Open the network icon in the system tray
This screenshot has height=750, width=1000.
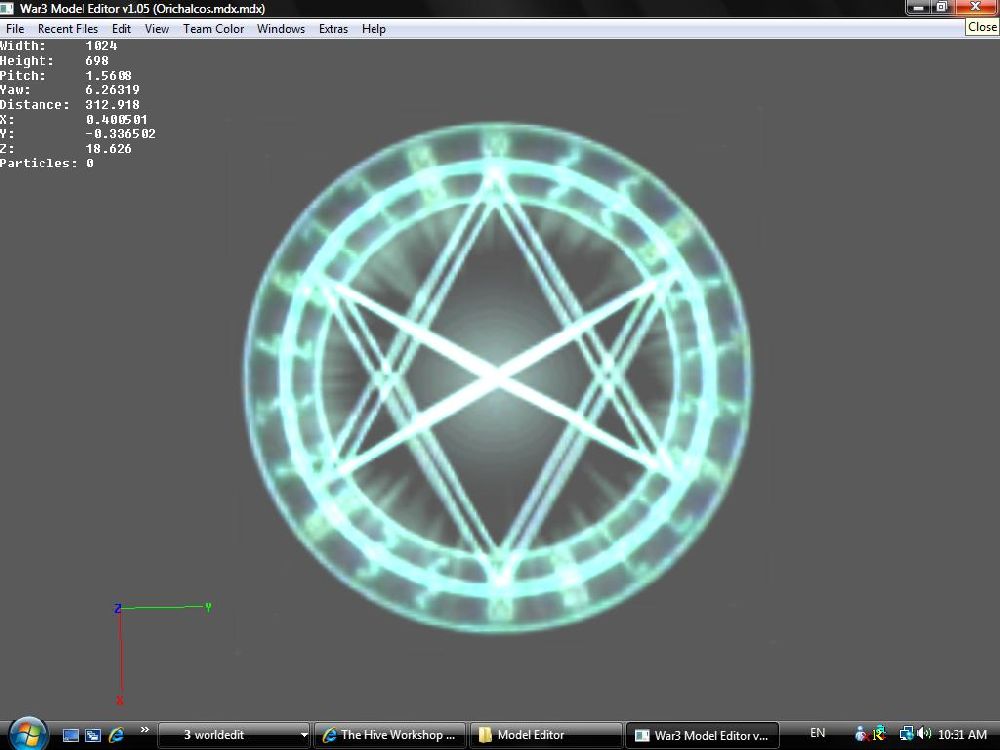pyautogui.click(x=906, y=734)
